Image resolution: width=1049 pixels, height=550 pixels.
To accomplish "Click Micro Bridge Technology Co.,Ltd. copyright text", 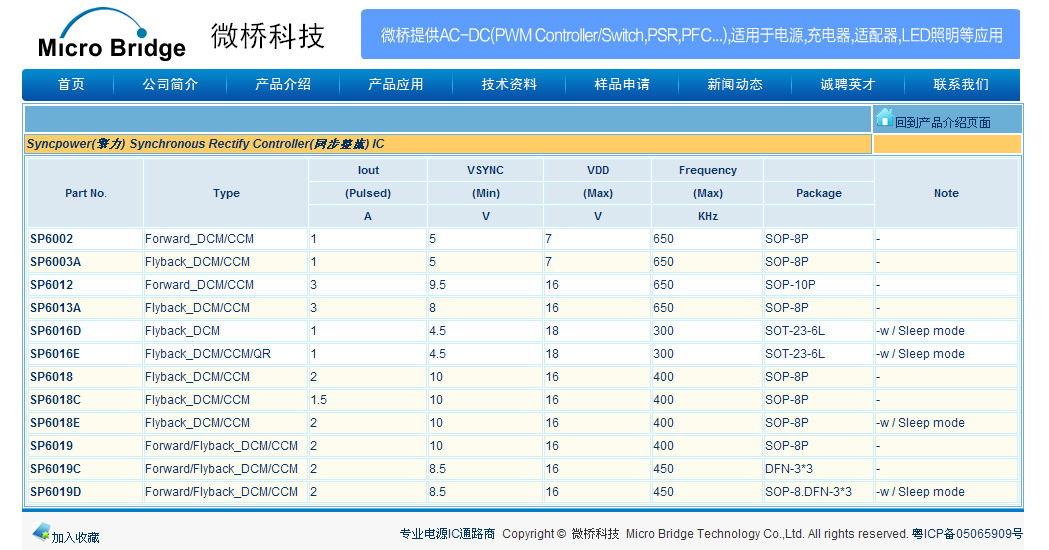I will (715, 534).
